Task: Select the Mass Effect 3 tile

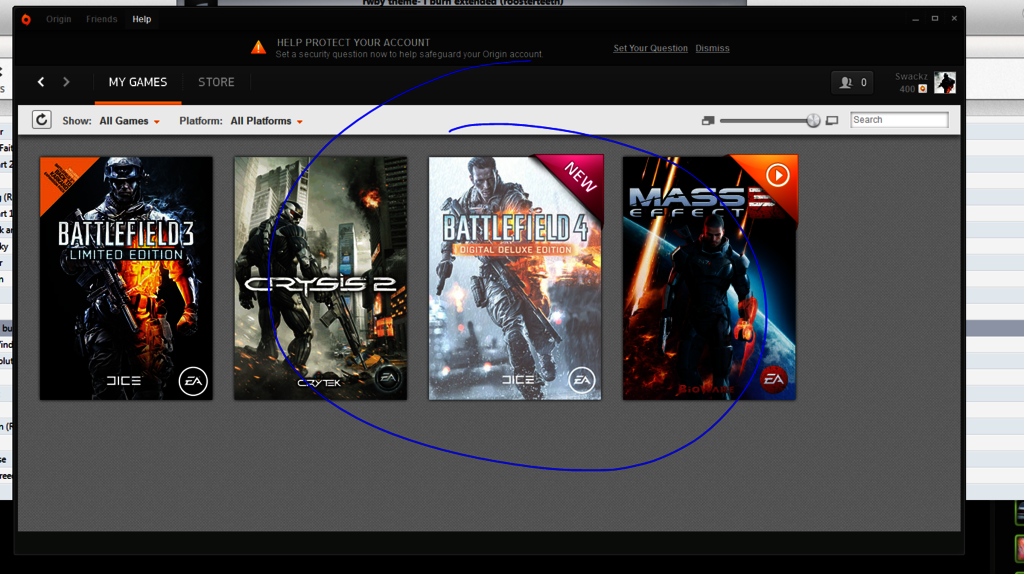Action: pos(709,278)
